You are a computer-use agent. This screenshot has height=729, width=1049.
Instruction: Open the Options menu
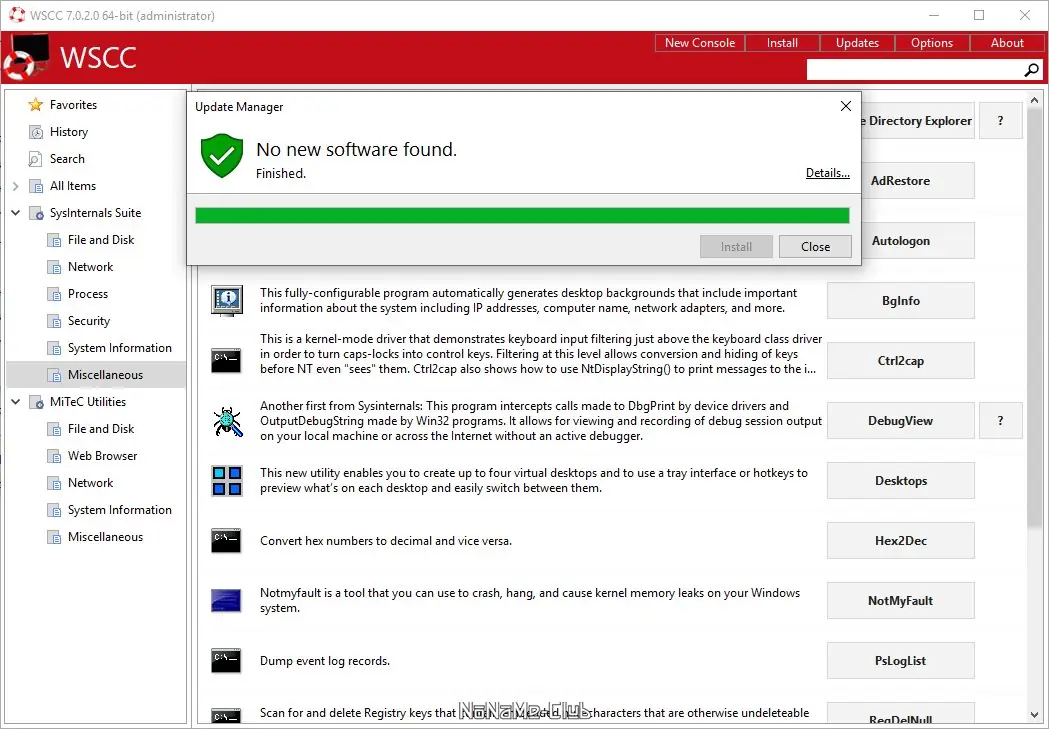click(x=931, y=42)
